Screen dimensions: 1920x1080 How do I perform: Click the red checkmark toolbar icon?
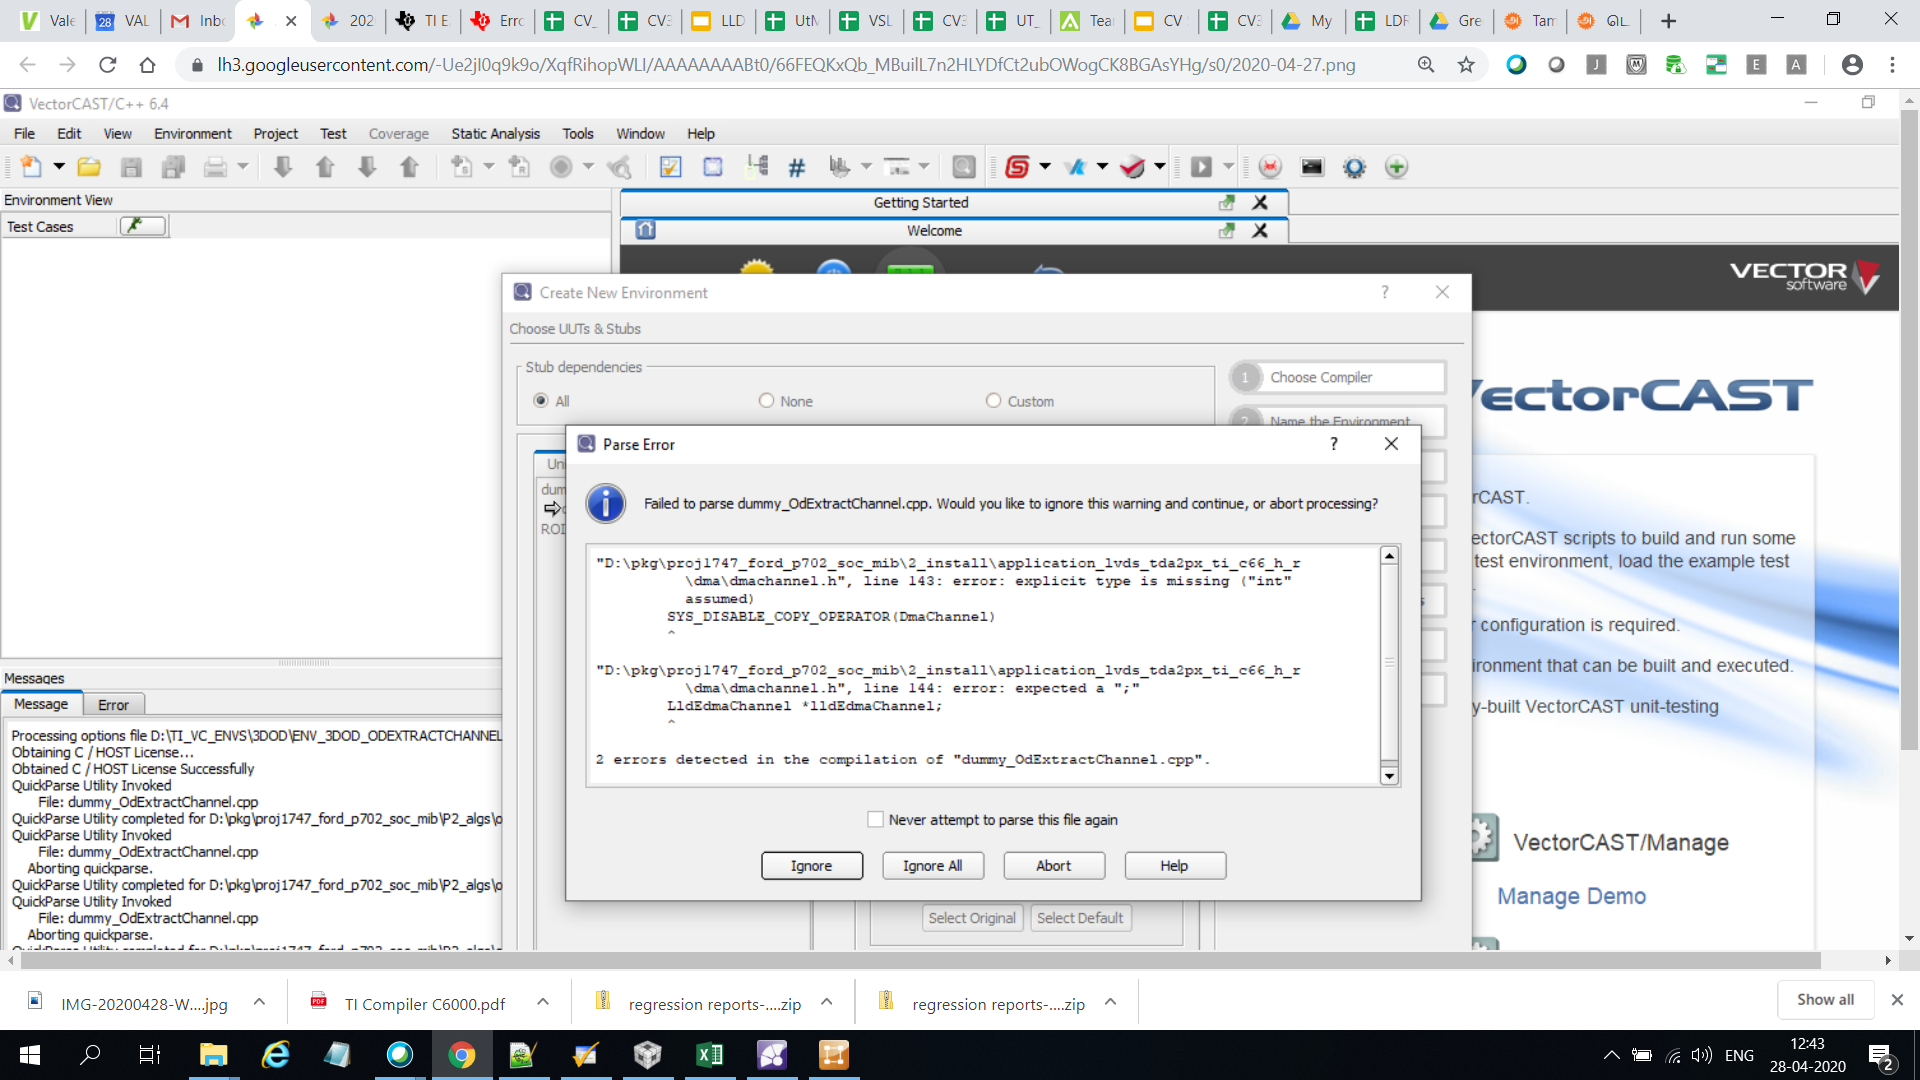click(1132, 167)
